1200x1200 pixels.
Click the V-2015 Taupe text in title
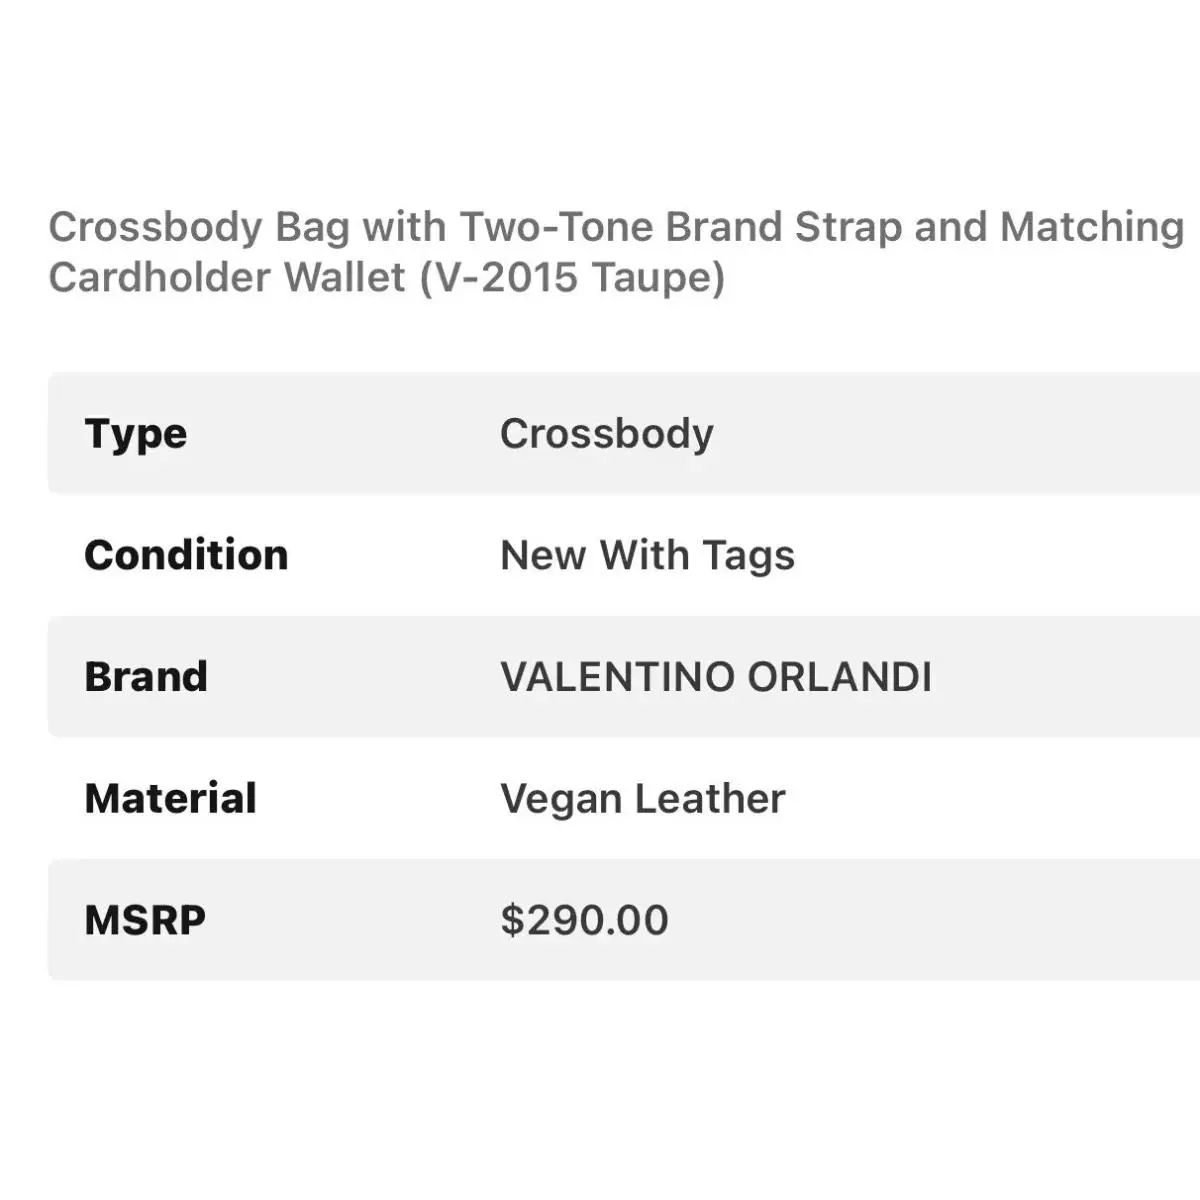[571, 278]
